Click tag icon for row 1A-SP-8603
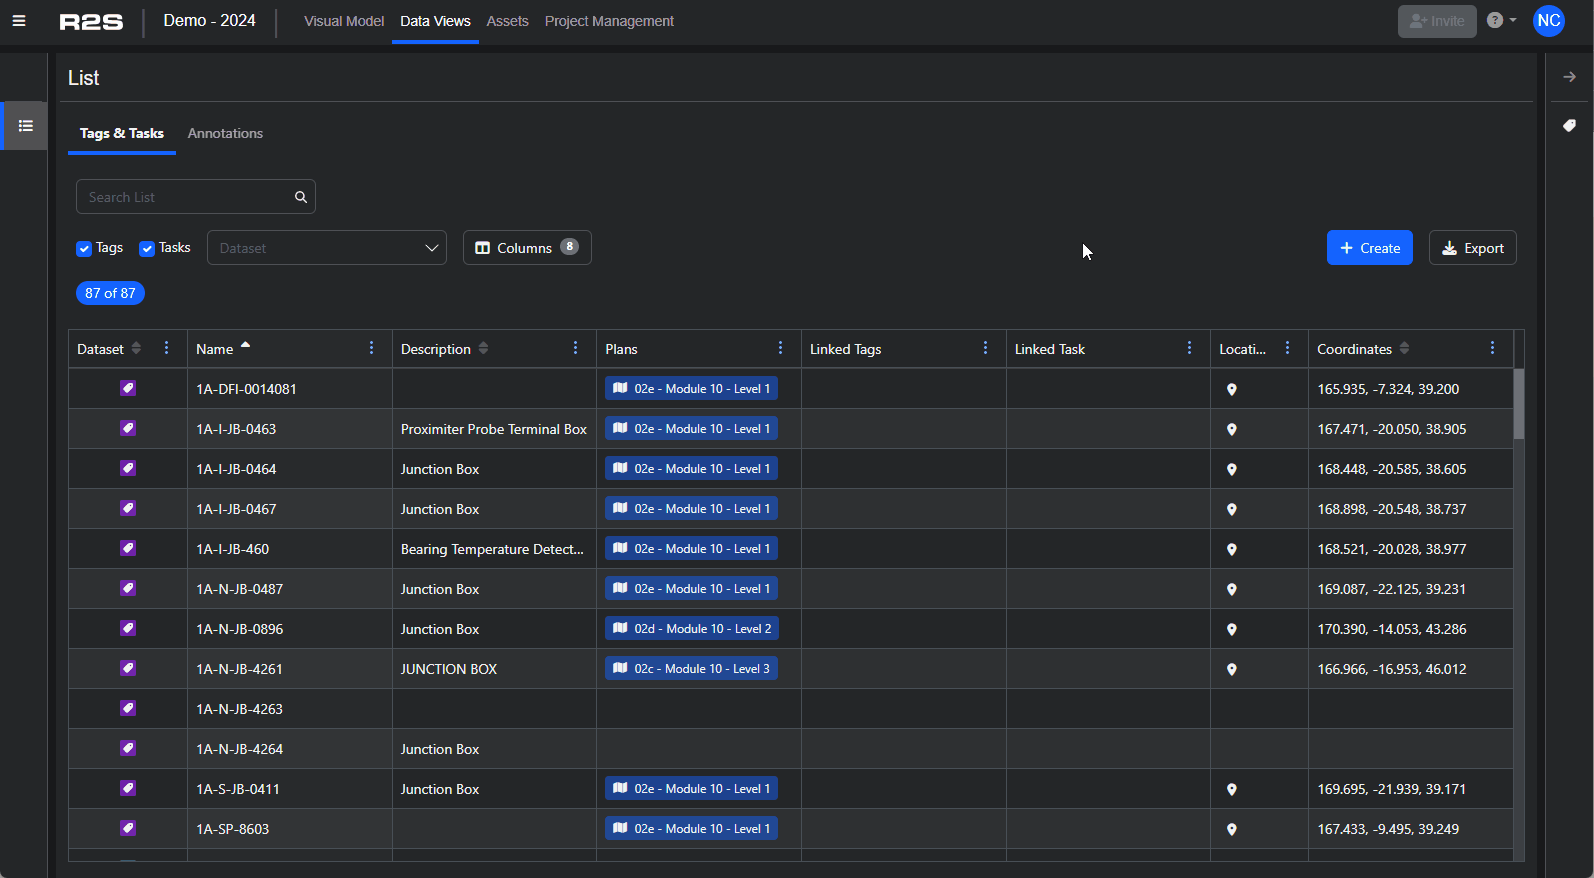Image resolution: width=1594 pixels, height=878 pixels. click(128, 828)
